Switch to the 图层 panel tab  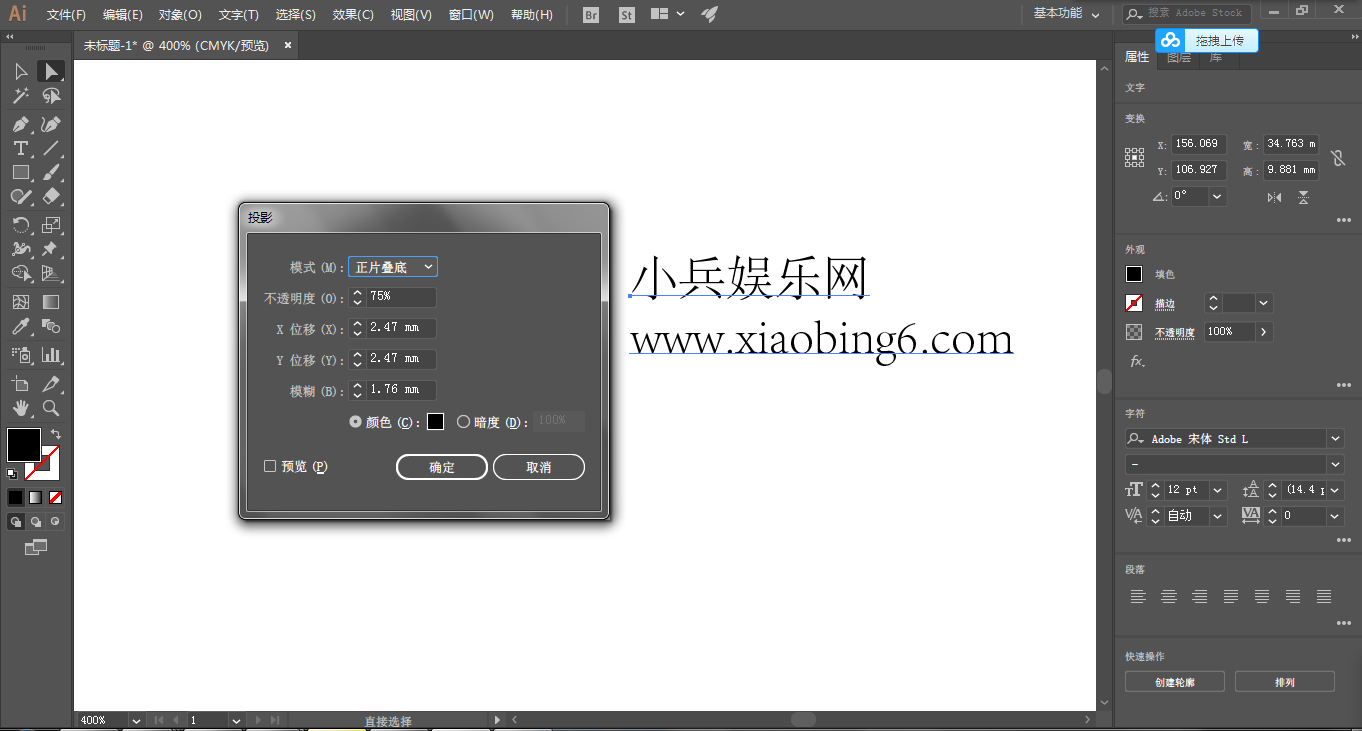pyautogui.click(x=1179, y=58)
